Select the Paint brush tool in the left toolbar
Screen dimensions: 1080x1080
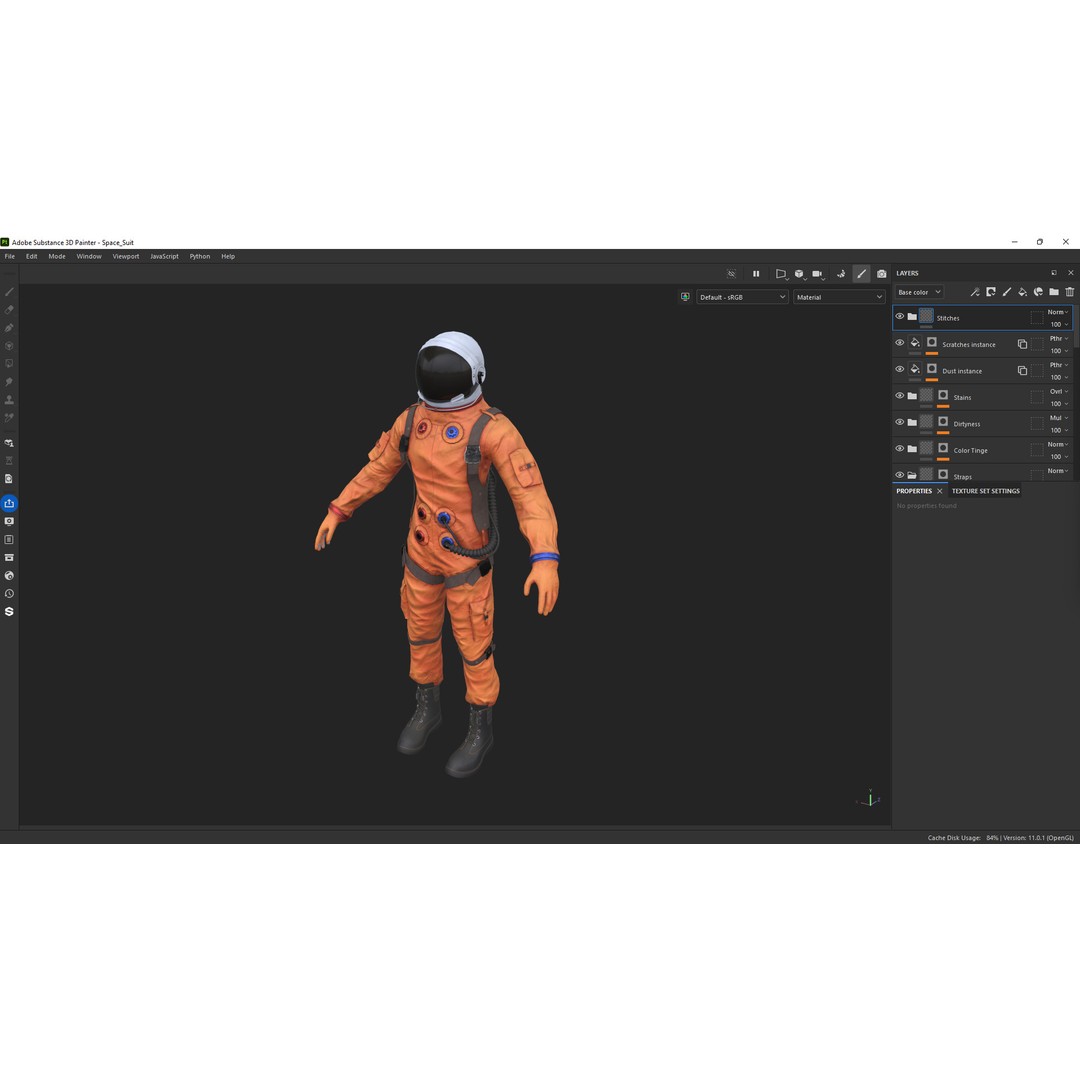(9, 292)
